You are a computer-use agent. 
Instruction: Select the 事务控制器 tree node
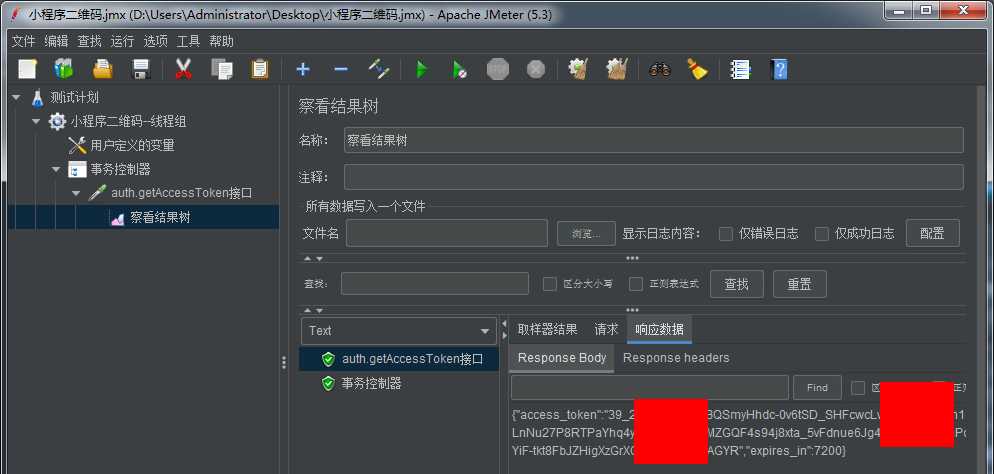pos(120,169)
